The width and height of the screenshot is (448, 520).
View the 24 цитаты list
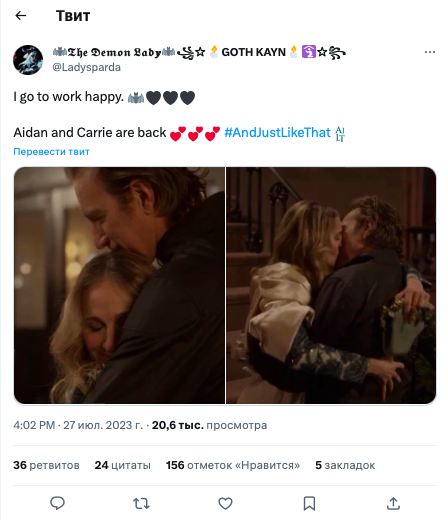(123, 465)
